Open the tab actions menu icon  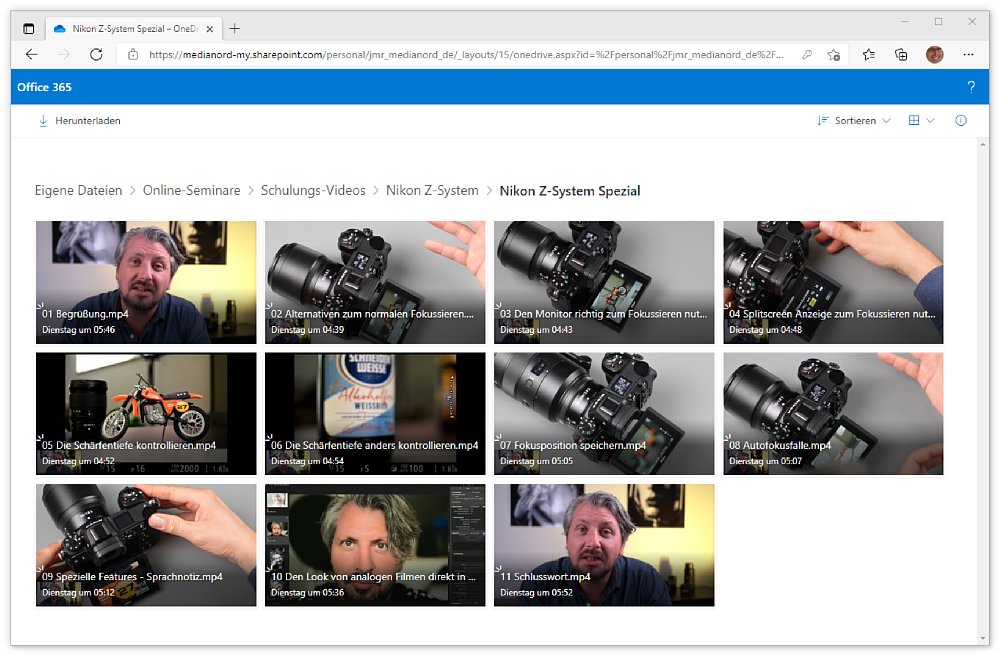29,29
